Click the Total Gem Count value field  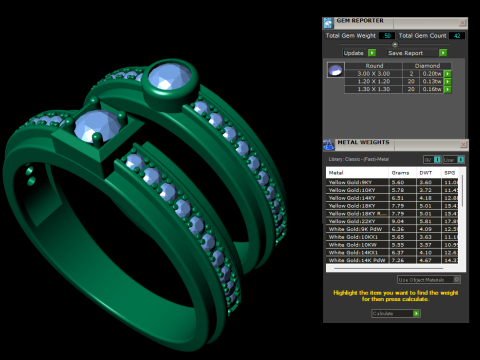pos(457,36)
